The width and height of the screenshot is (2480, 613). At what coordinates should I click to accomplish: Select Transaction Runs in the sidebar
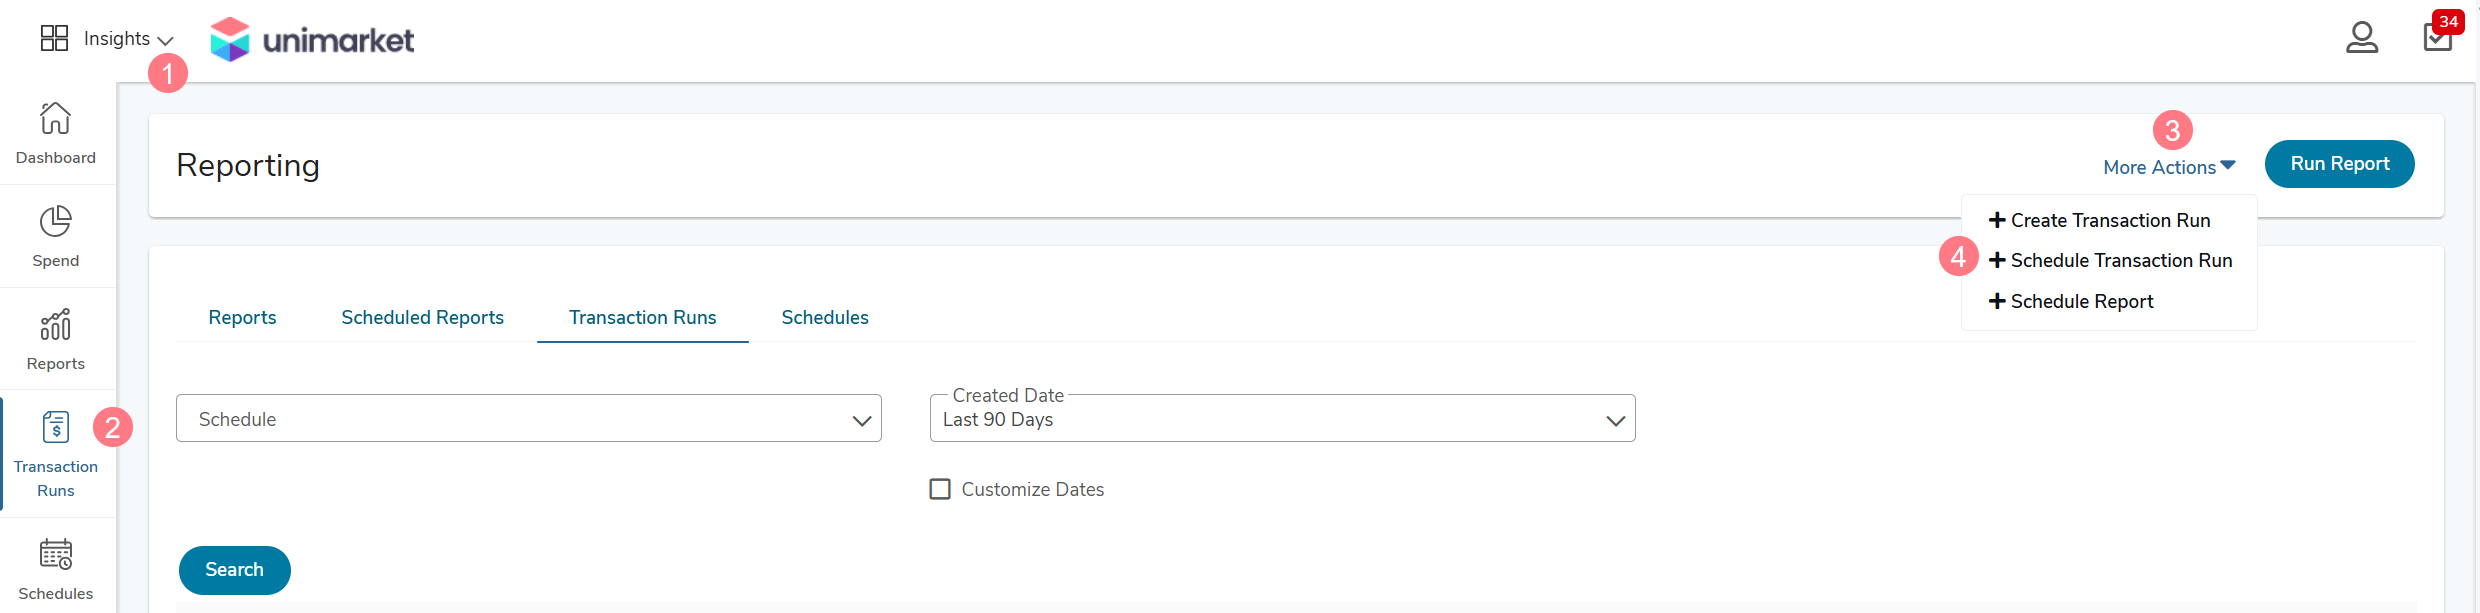pyautogui.click(x=56, y=454)
